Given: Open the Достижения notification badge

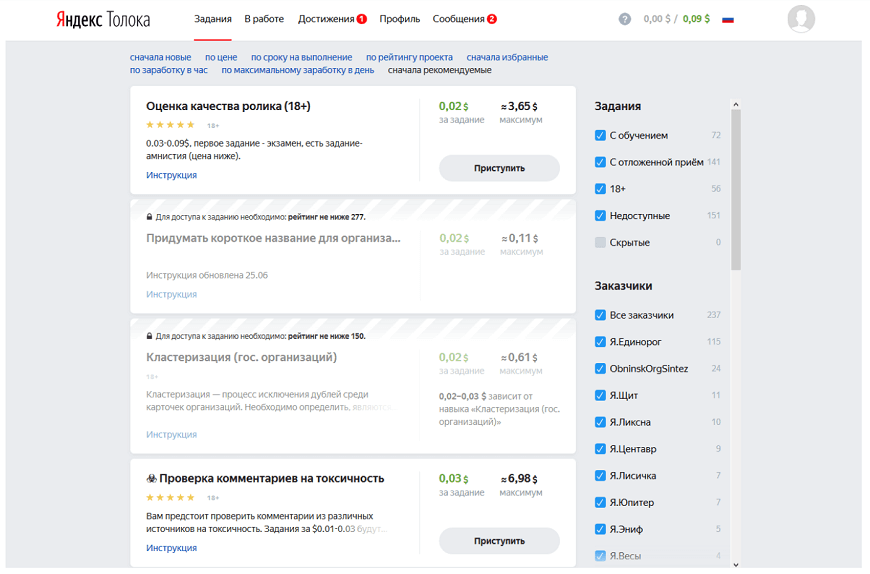Looking at the screenshot, I should click(x=362, y=19).
